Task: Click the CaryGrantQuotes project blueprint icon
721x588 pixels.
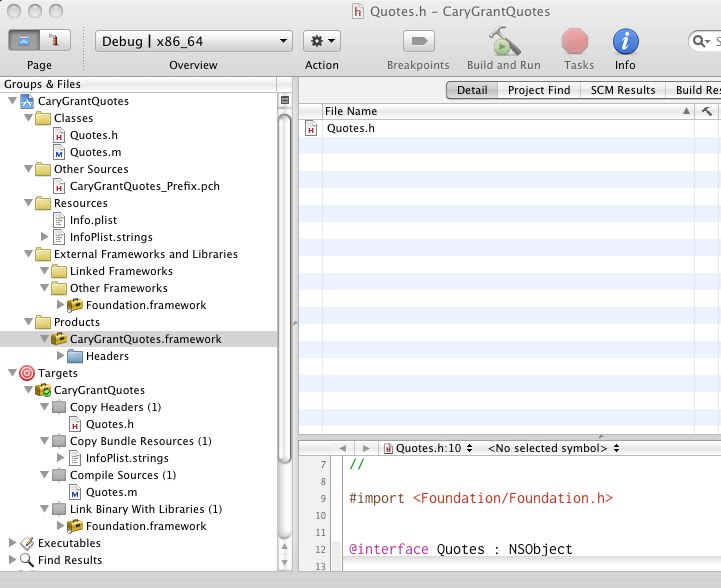Action: click(27, 101)
